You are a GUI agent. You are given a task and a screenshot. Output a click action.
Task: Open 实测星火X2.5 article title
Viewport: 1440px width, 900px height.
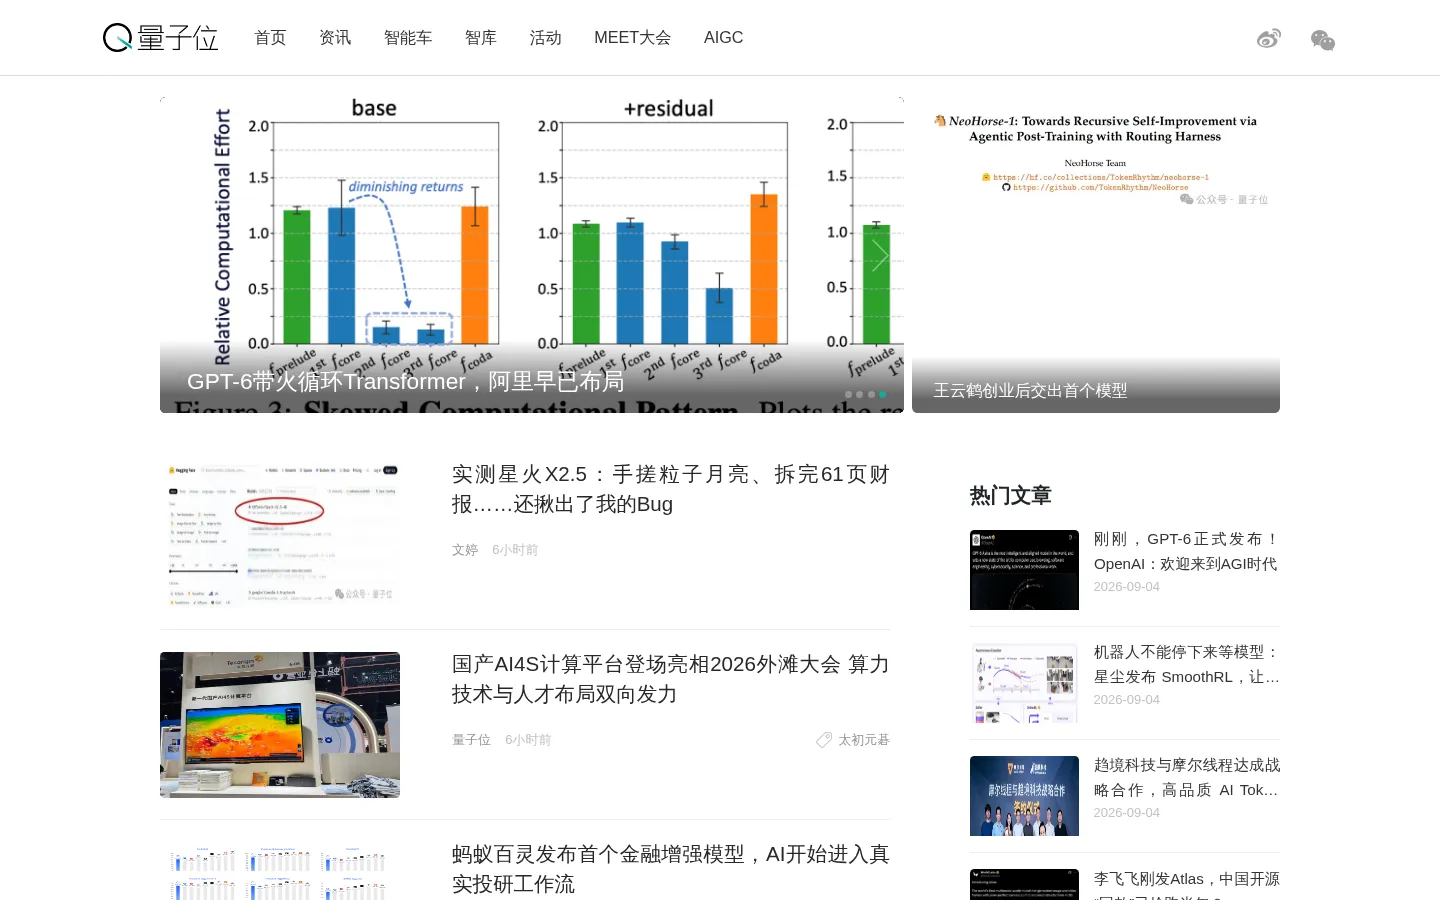[x=670, y=489]
